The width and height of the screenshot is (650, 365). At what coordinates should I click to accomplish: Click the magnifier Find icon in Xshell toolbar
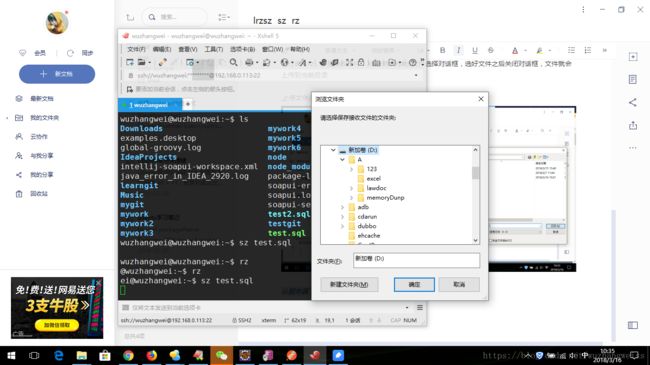[x=233, y=63]
